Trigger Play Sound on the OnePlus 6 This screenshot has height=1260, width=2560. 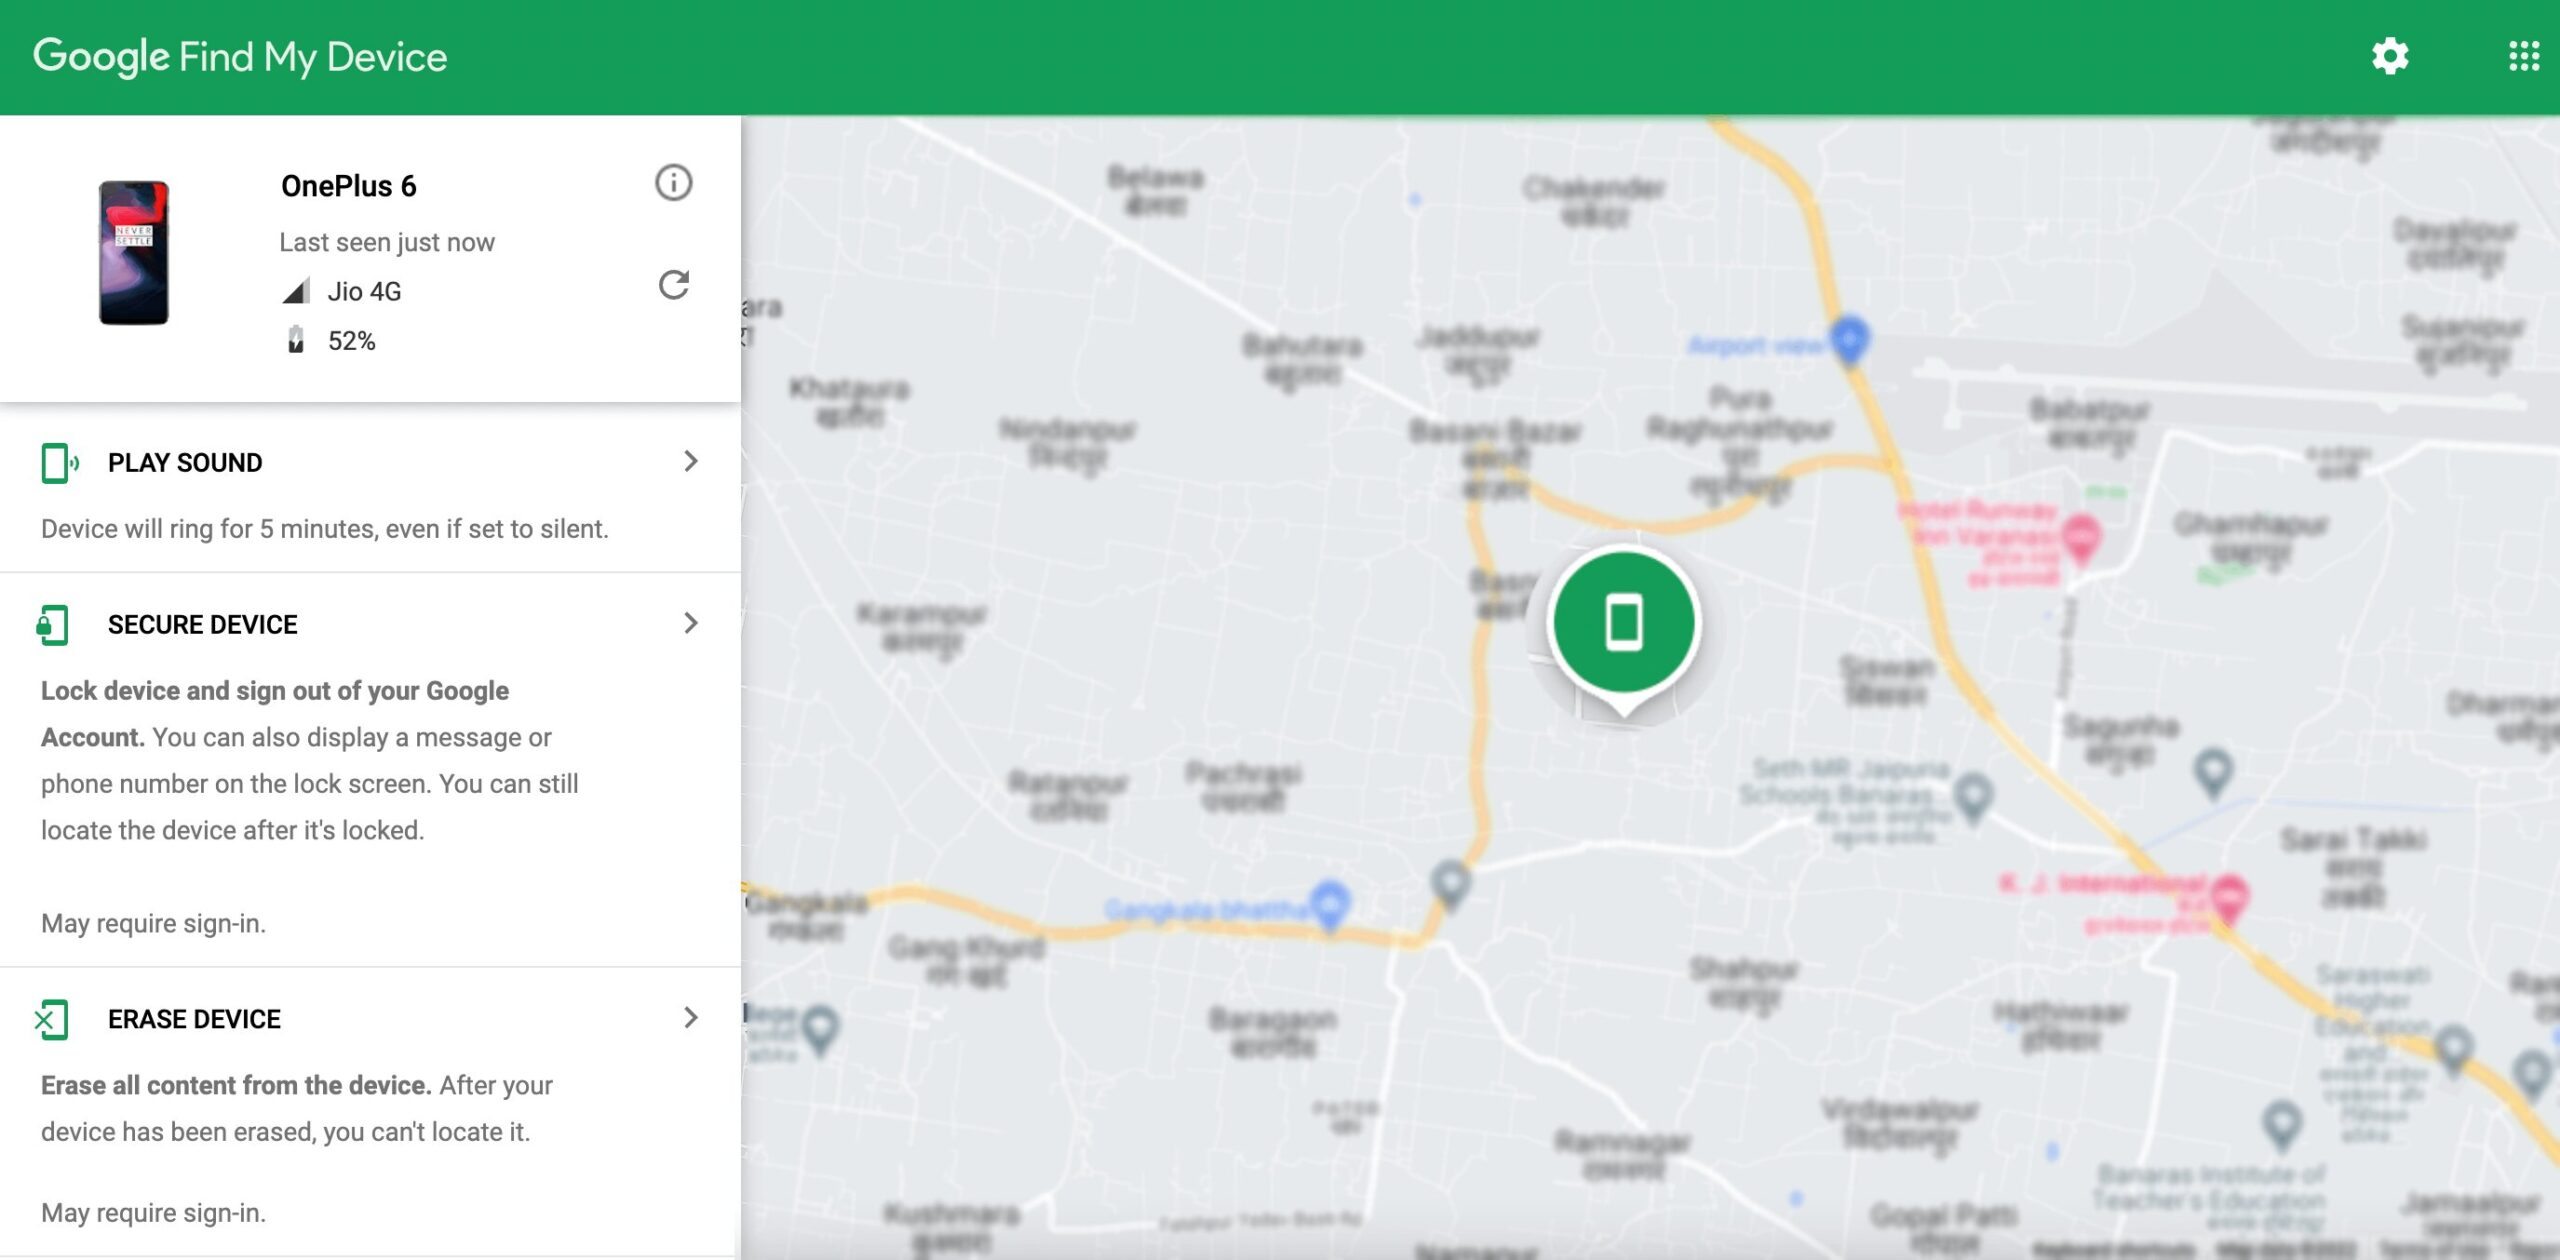click(x=185, y=461)
